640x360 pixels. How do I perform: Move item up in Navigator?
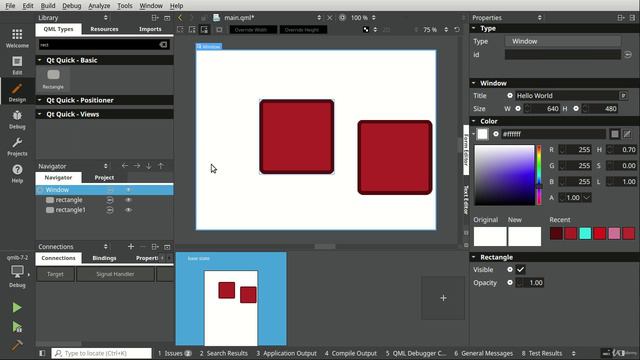pos(161,166)
